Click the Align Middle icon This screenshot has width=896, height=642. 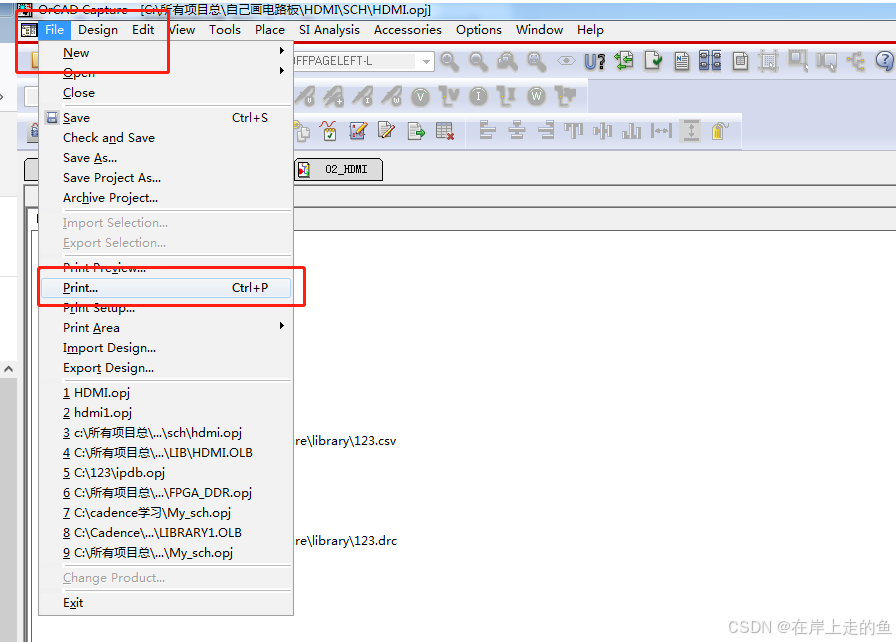[603, 131]
